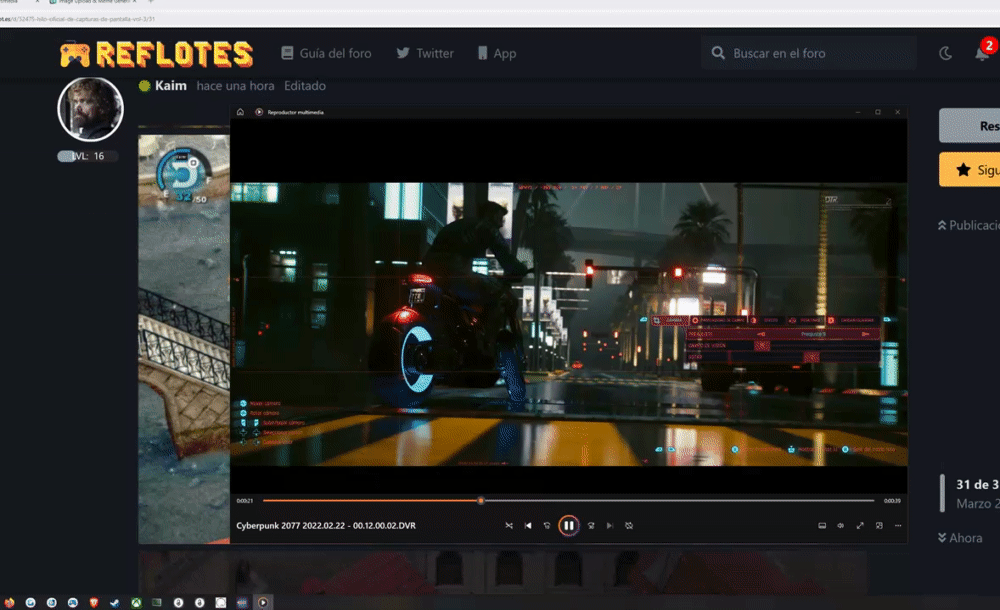1000x610 pixels.
Task: Open the media player volume control
Action: (x=841, y=526)
